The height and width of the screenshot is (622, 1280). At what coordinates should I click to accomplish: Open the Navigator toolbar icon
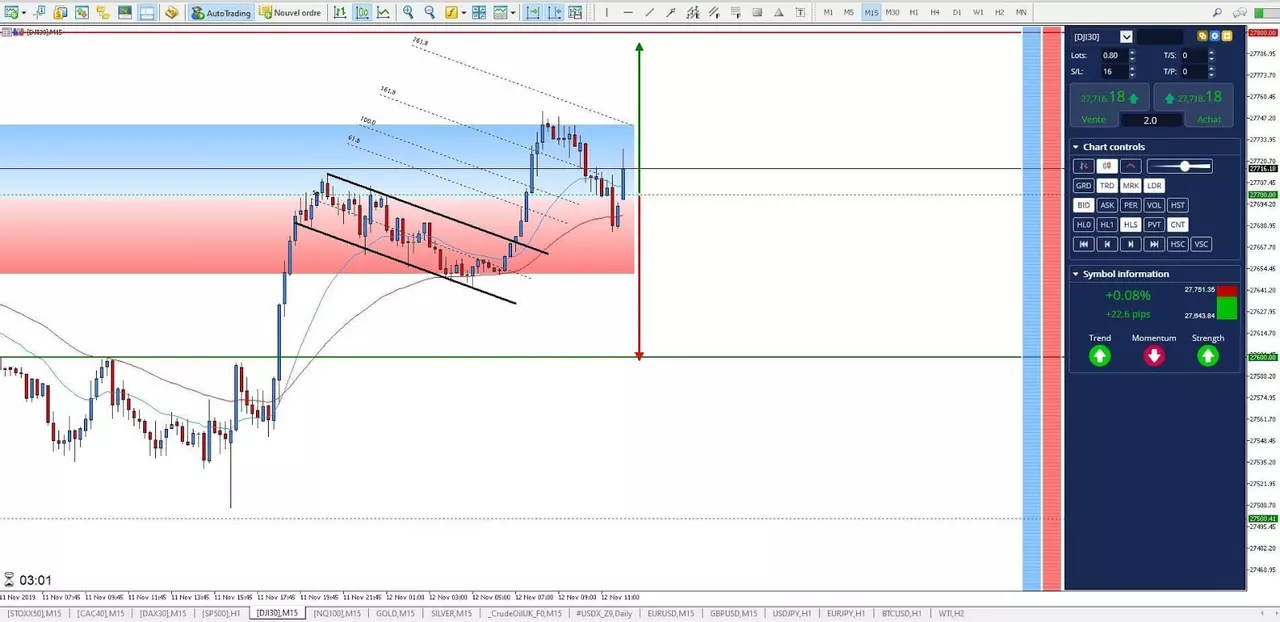pyautogui.click(x=103, y=13)
